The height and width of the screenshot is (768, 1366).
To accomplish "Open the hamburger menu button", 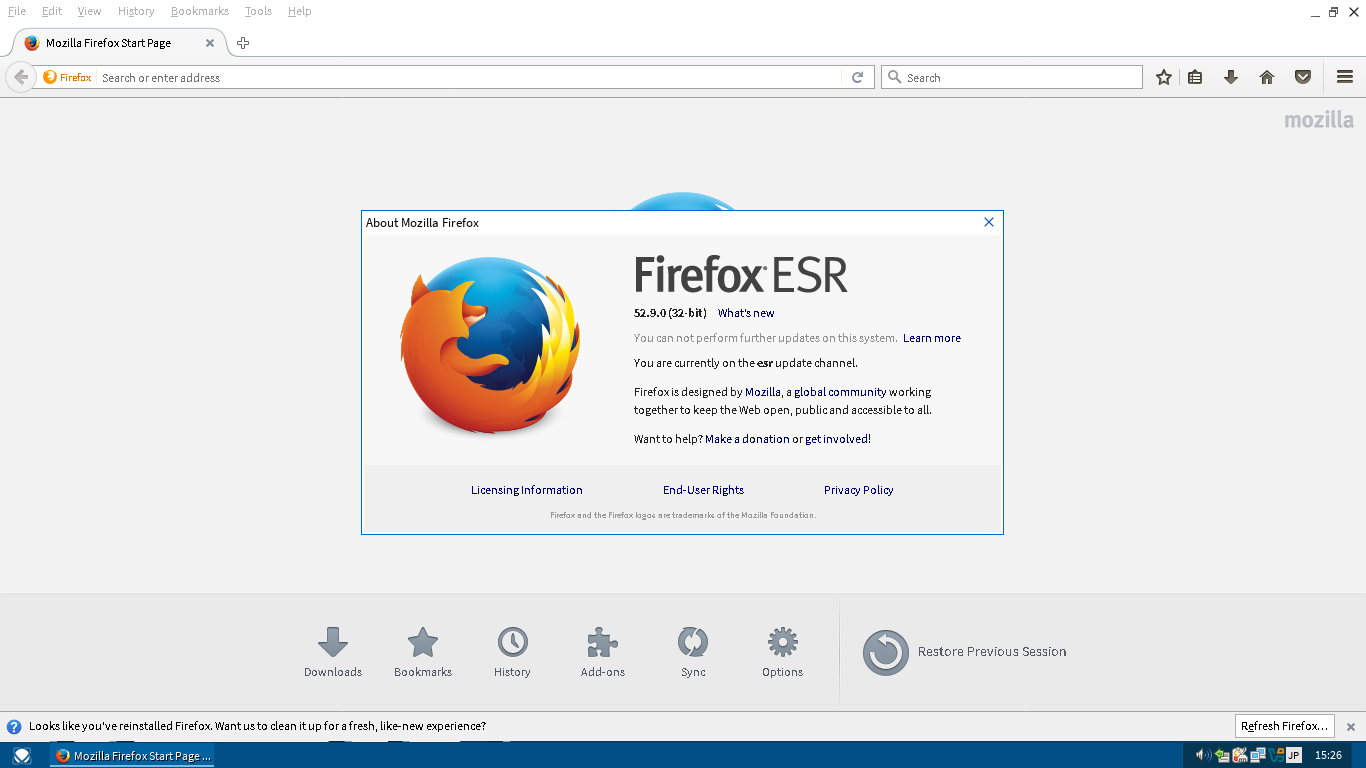I will [1345, 77].
